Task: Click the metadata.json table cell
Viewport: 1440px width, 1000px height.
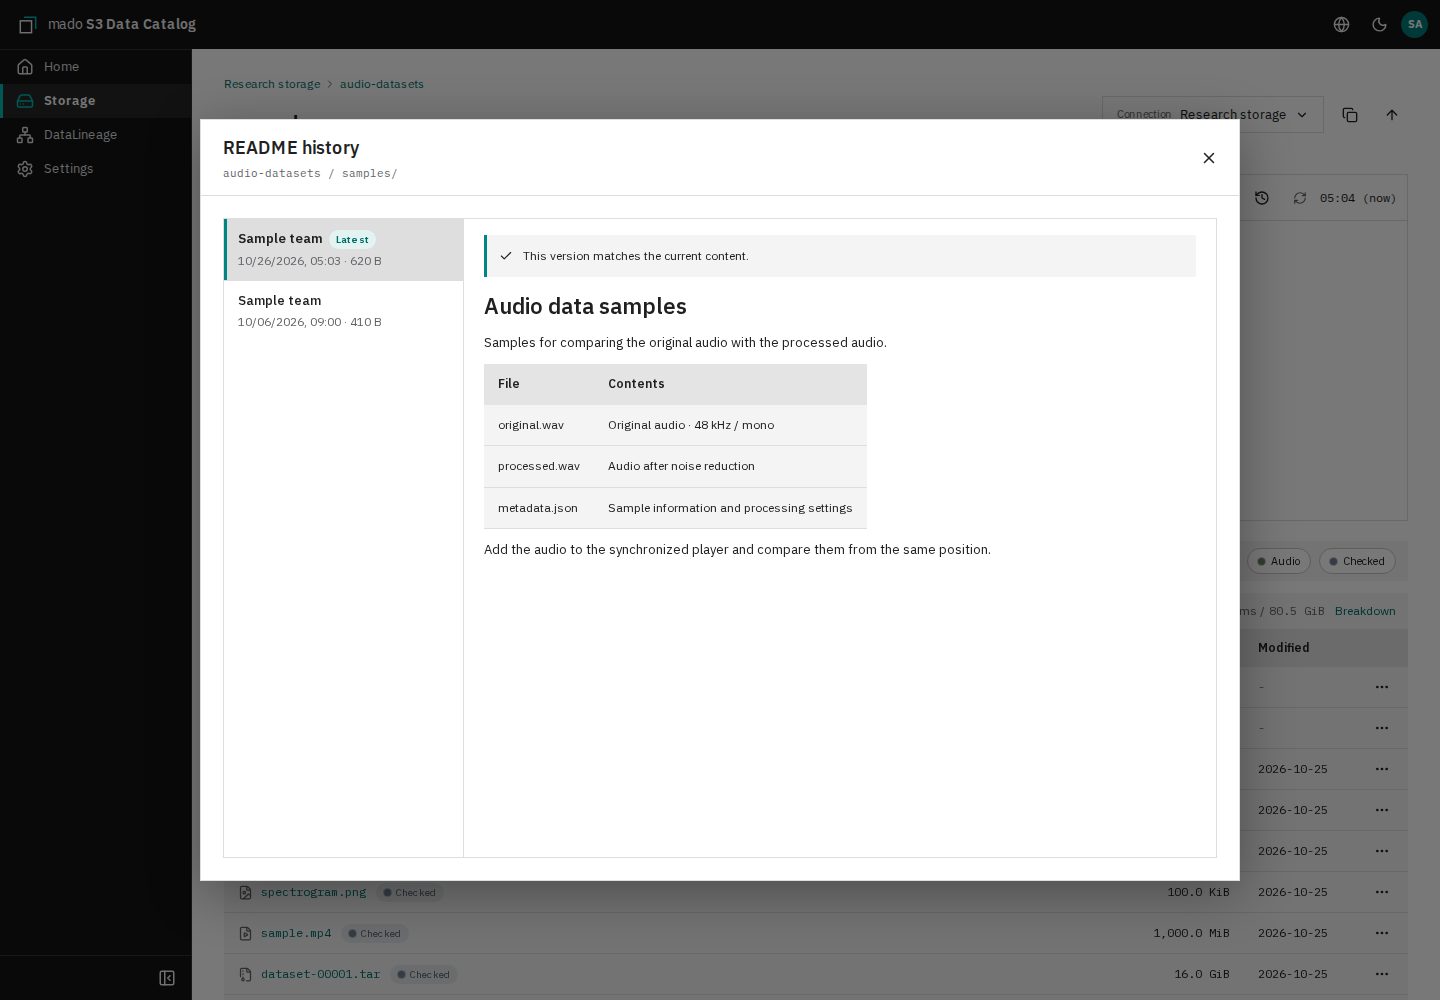Action: pos(538,508)
